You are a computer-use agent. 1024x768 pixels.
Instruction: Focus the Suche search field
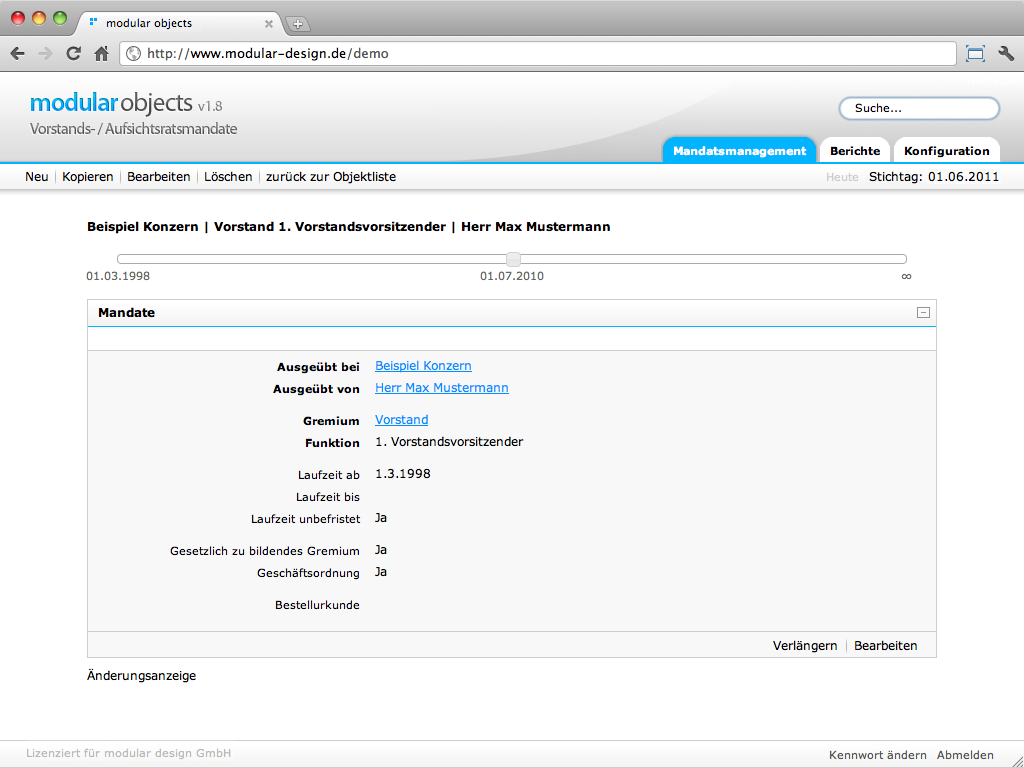tap(919, 108)
